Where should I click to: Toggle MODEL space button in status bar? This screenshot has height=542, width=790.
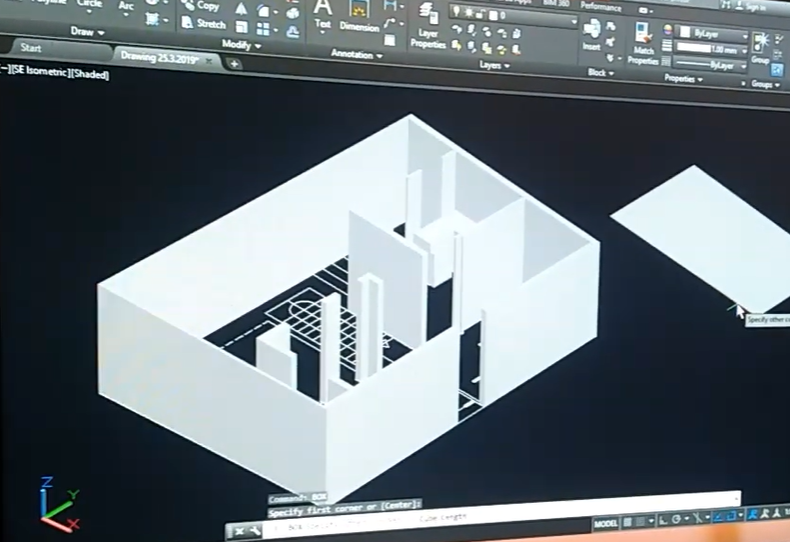(x=606, y=524)
